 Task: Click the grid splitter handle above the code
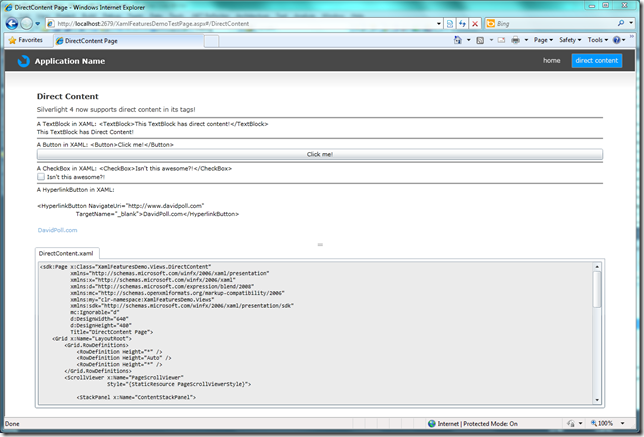tap(320, 244)
